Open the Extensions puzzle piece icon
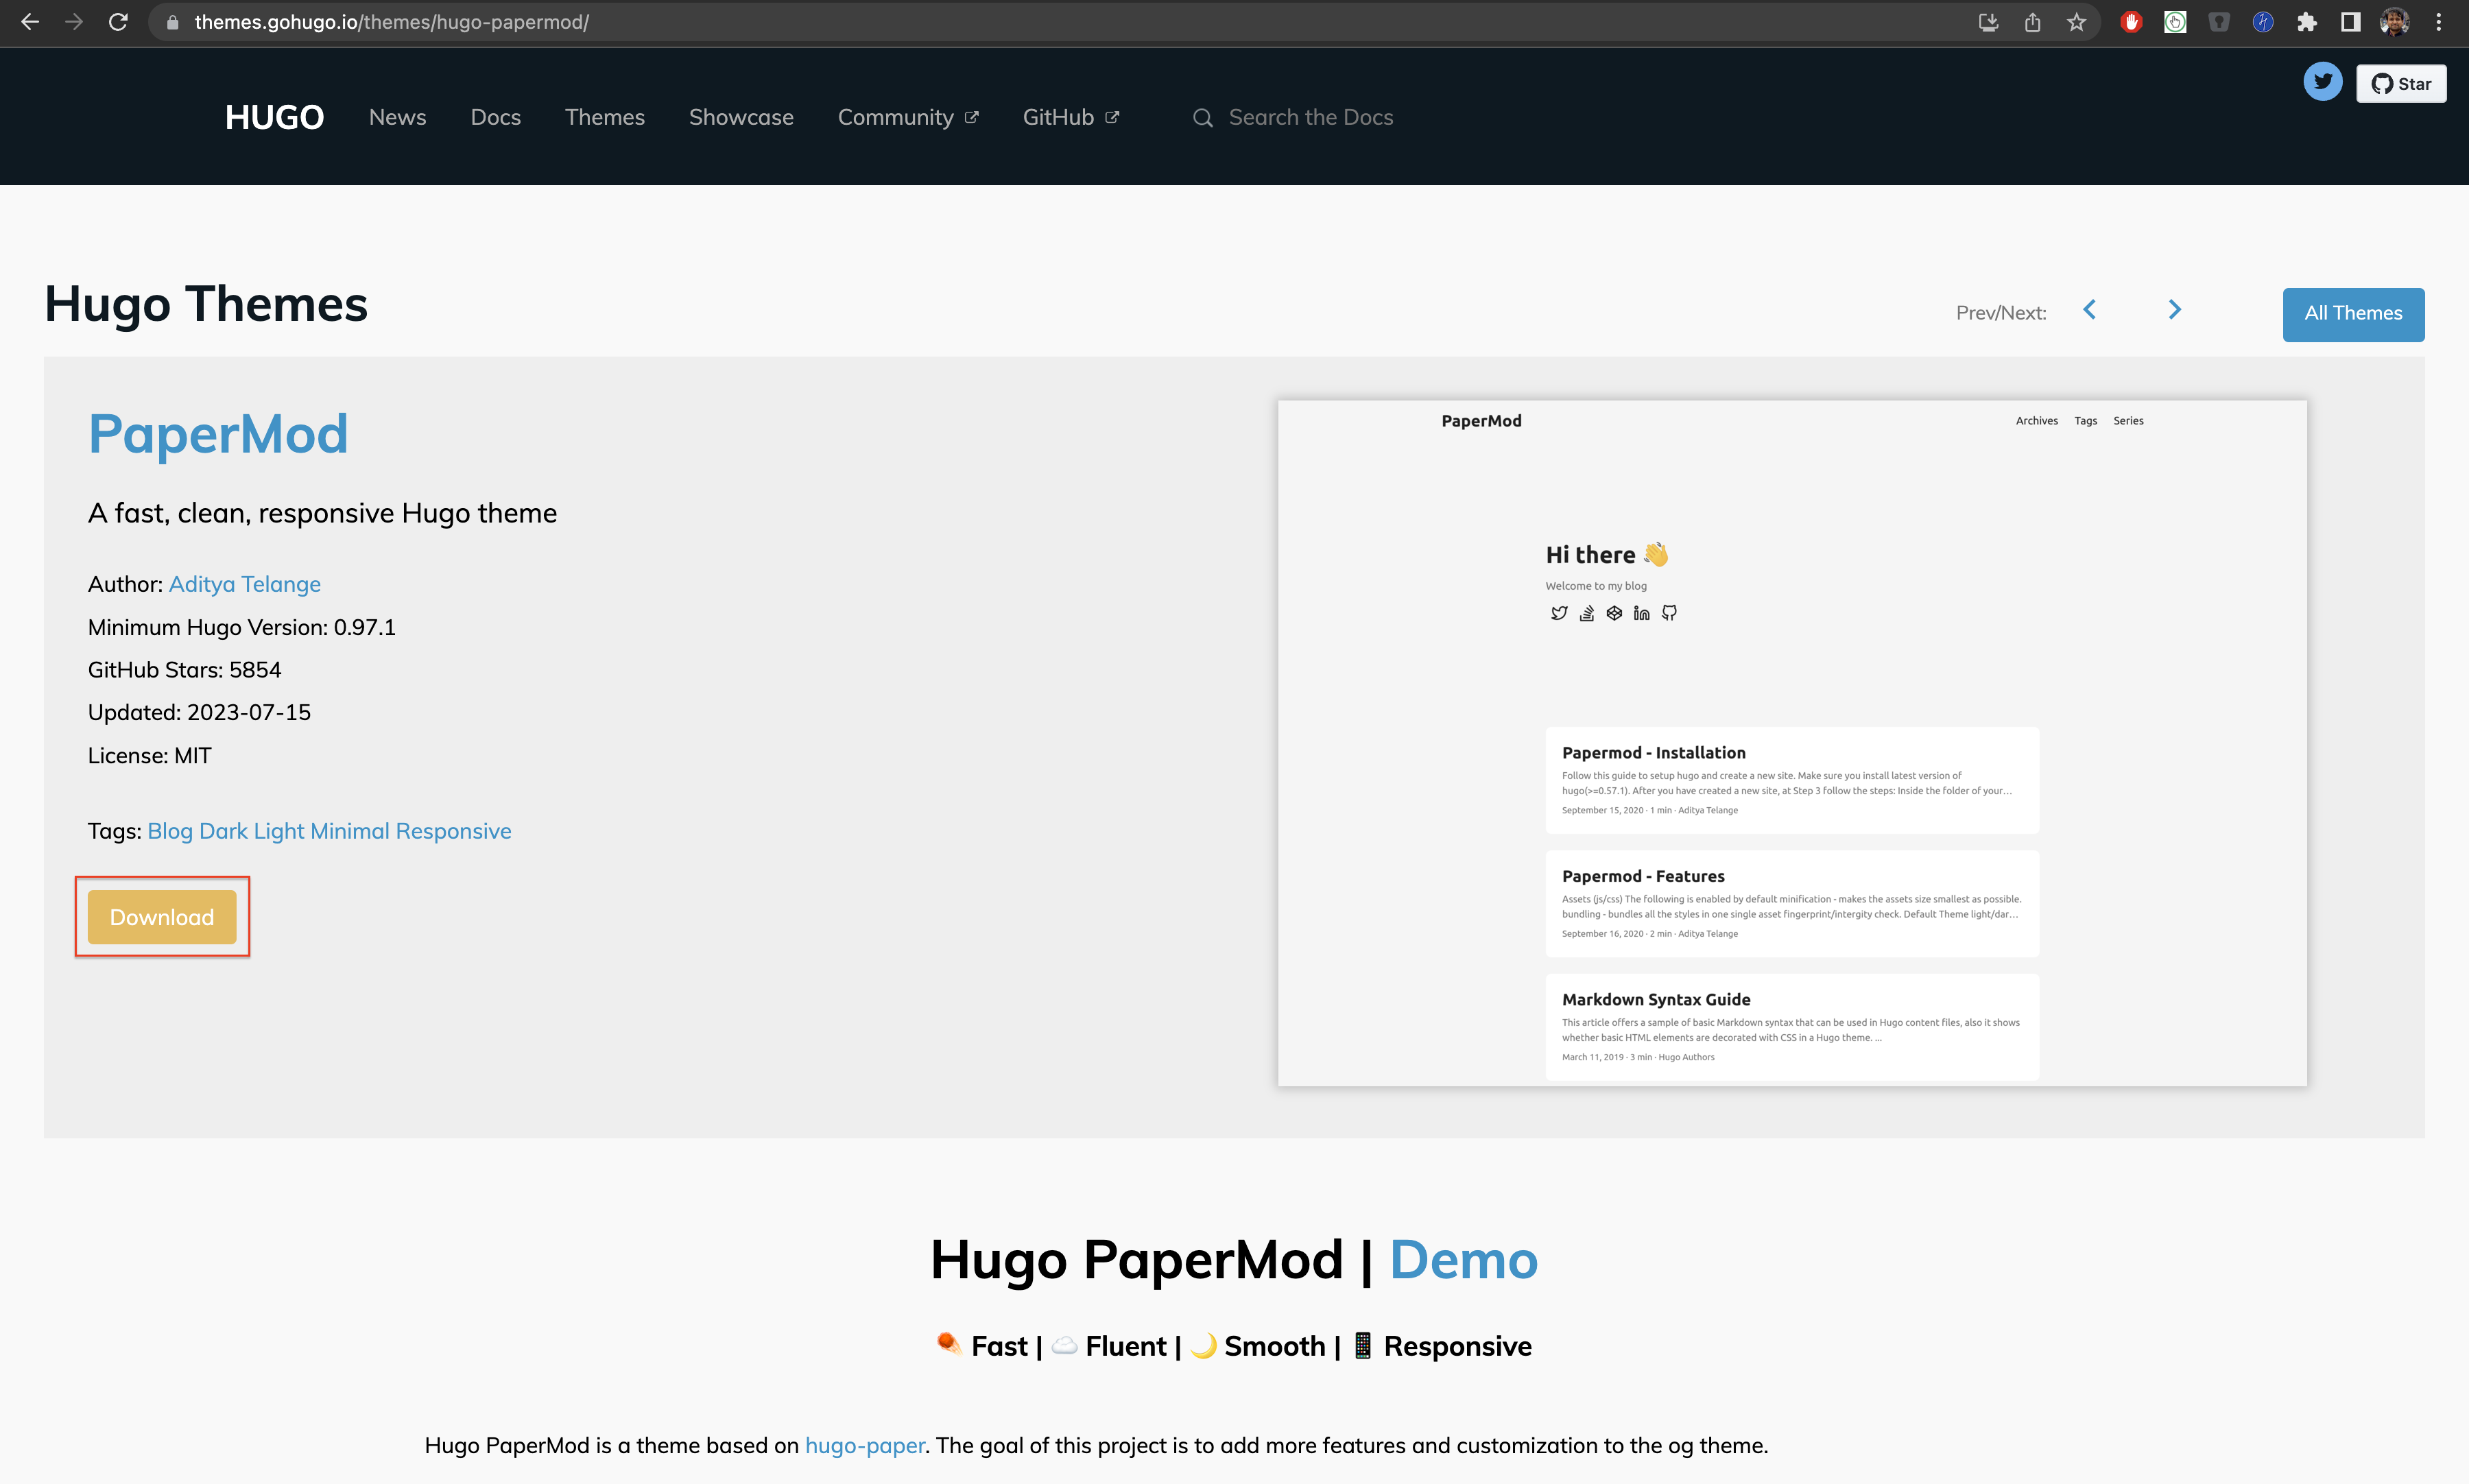 pyautogui.click(x=2308, y=22)
